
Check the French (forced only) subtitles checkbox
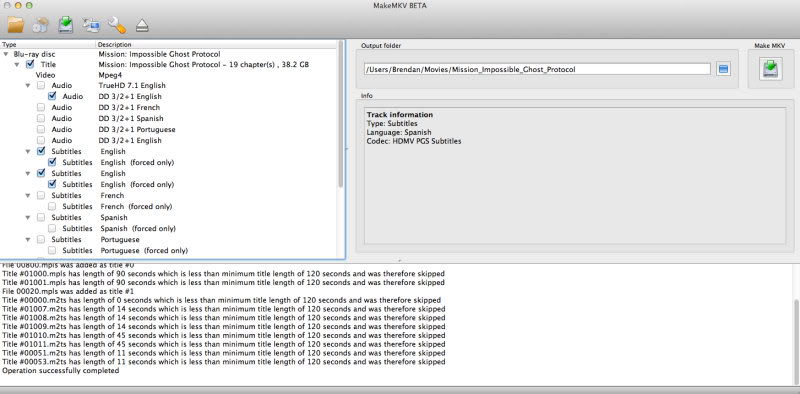tap(52, 207)
